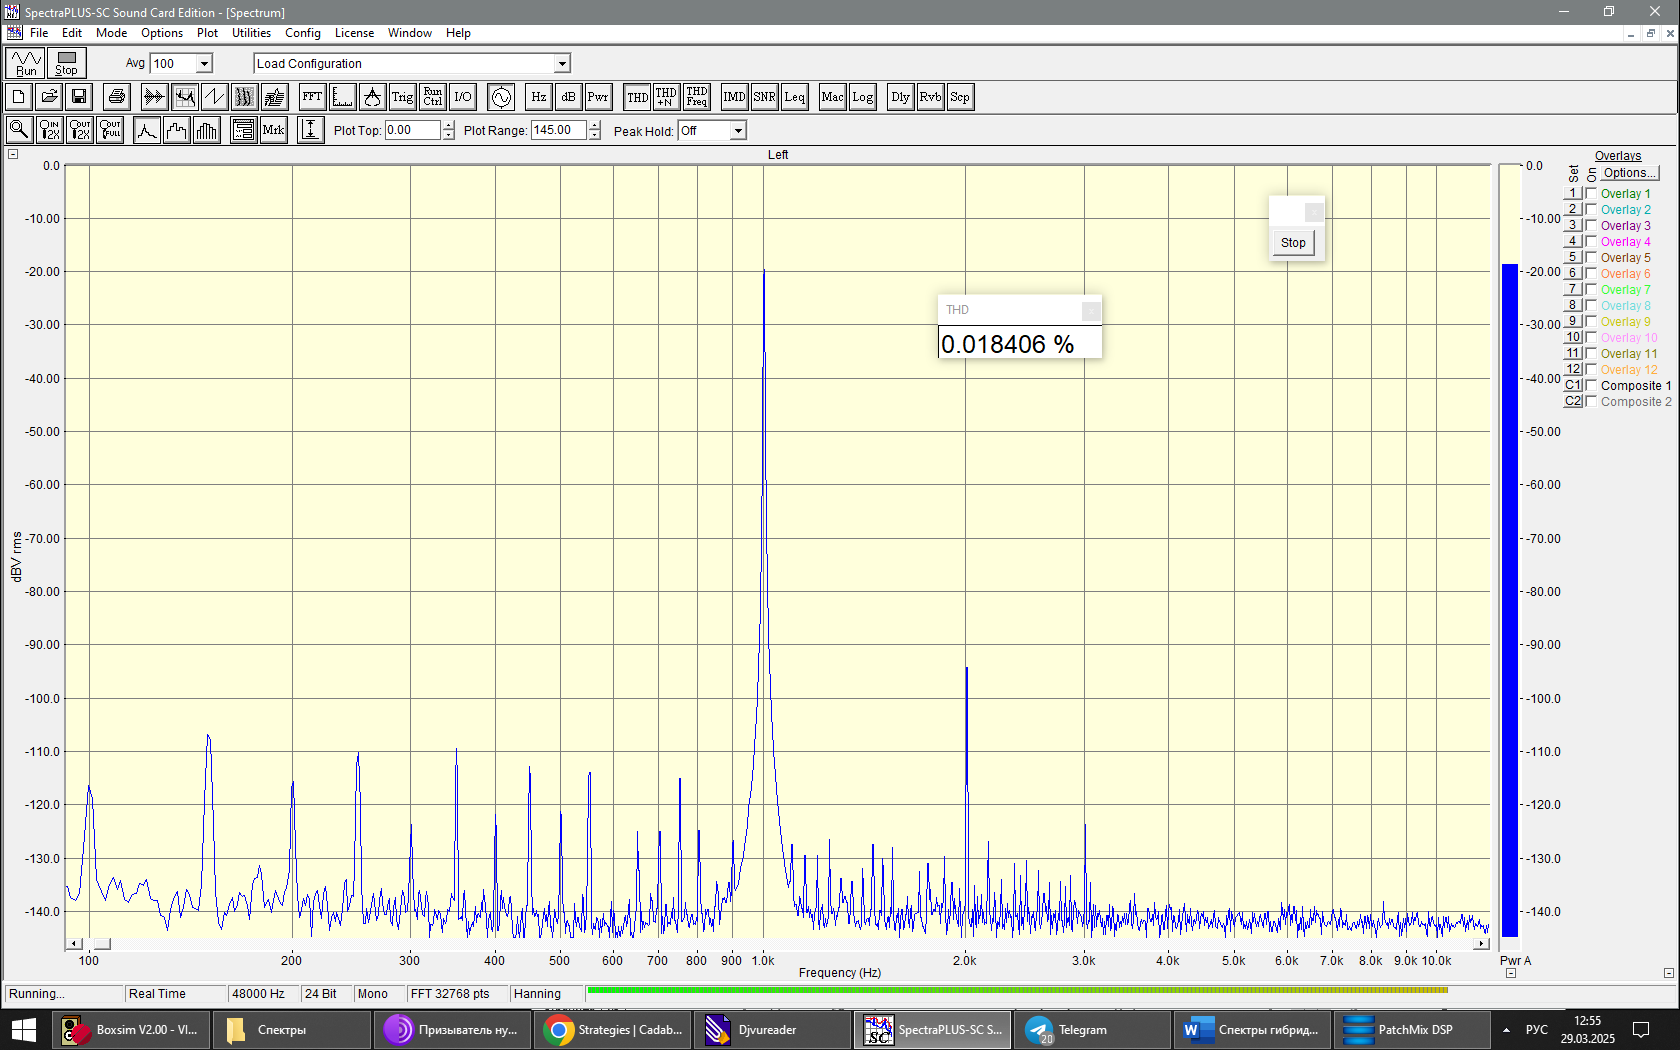1680x1050 pixels.
Task: Click the overlay Options... button
Action: 1630,173
